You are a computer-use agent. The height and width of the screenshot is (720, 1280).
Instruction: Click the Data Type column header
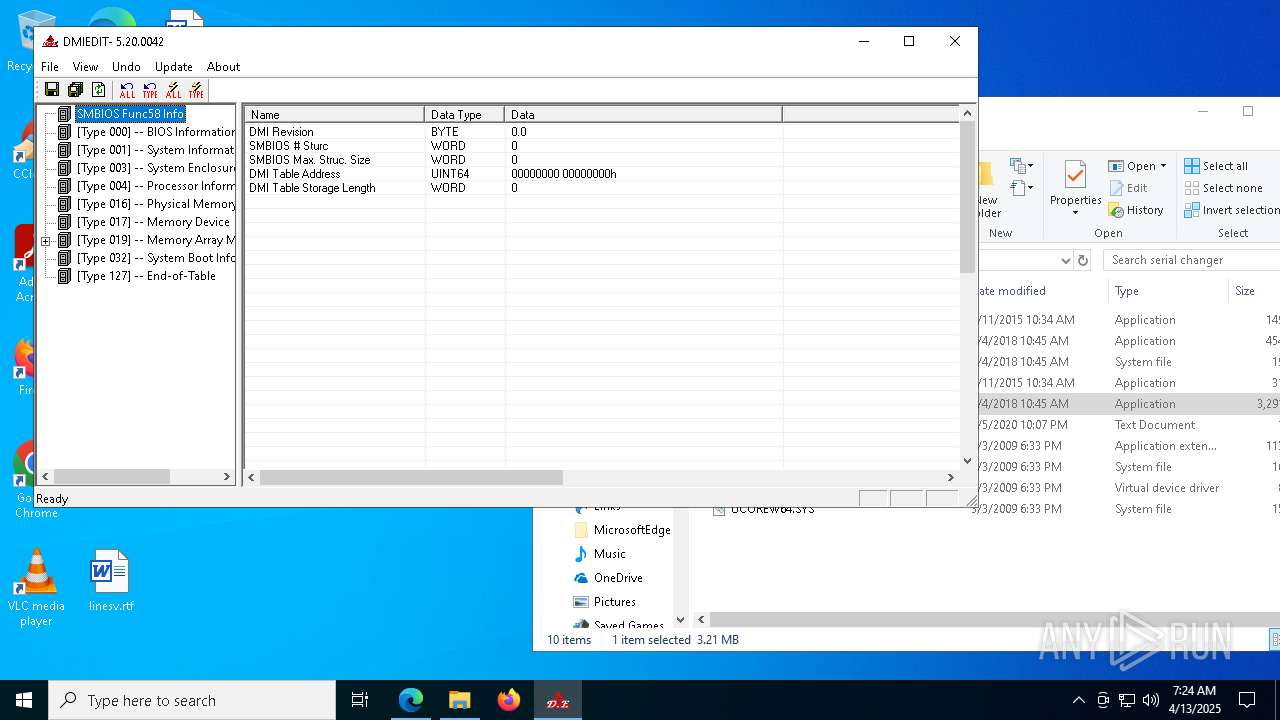pos(464,115)
